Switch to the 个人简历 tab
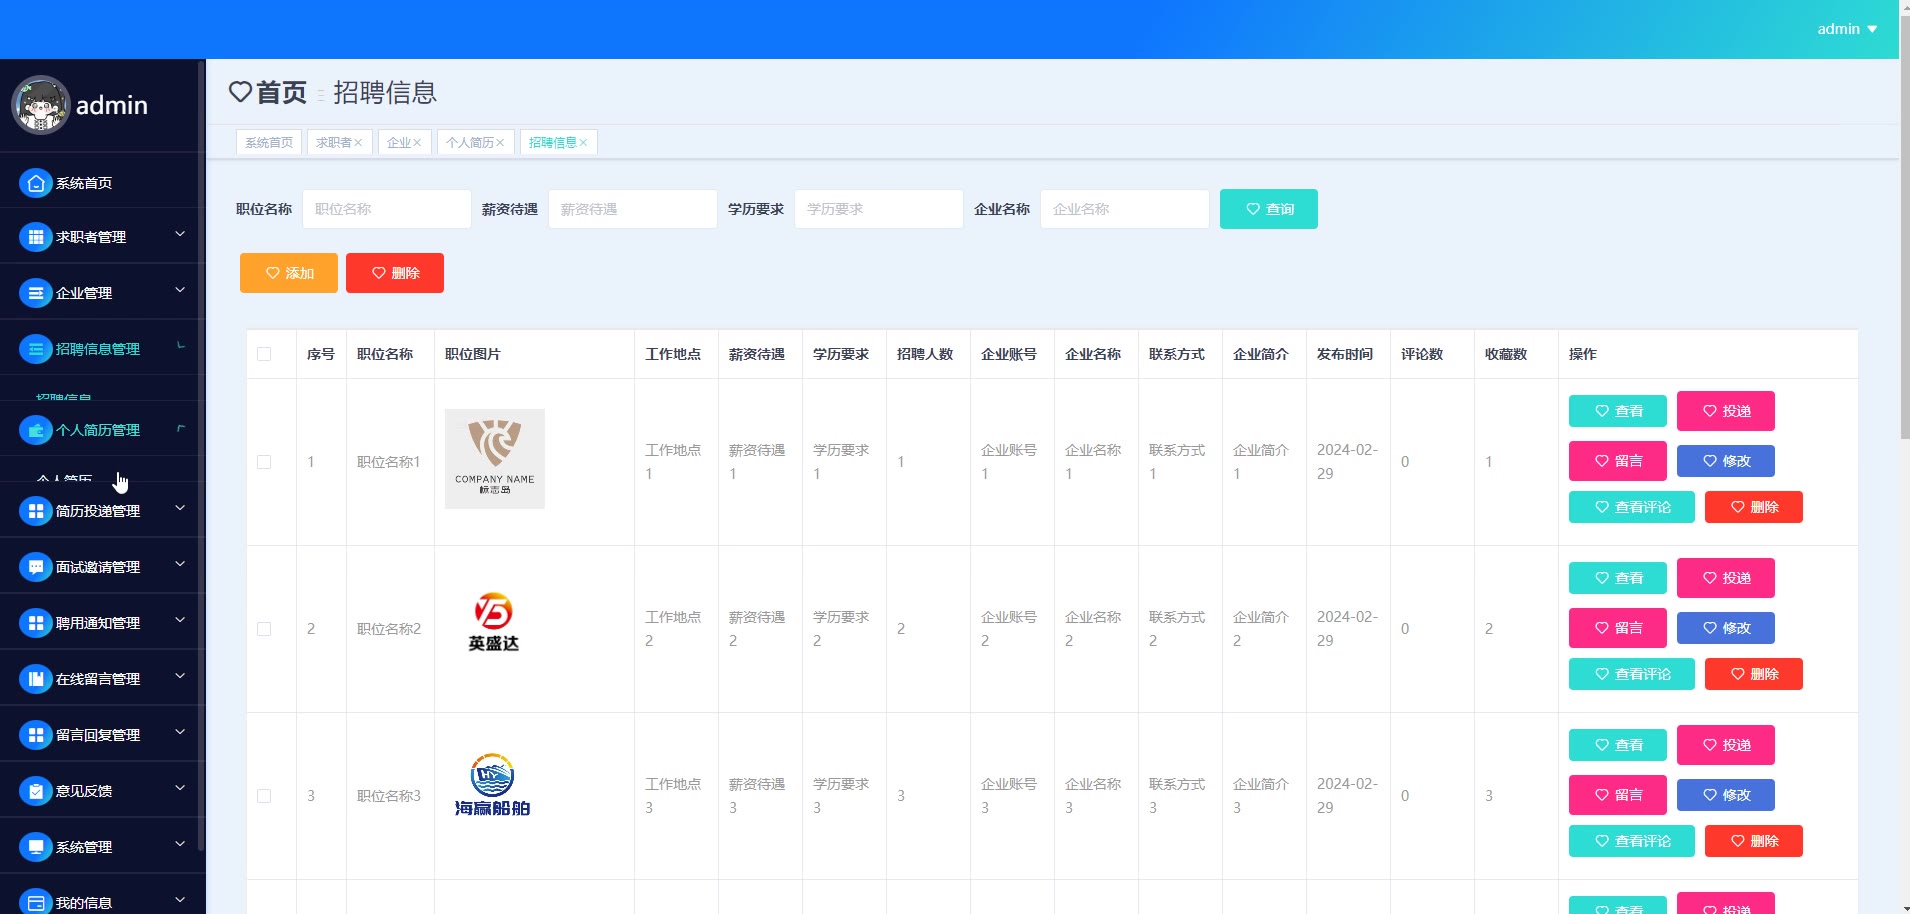This screenshot has width=1910, height=914. click(x=469, y=143)
